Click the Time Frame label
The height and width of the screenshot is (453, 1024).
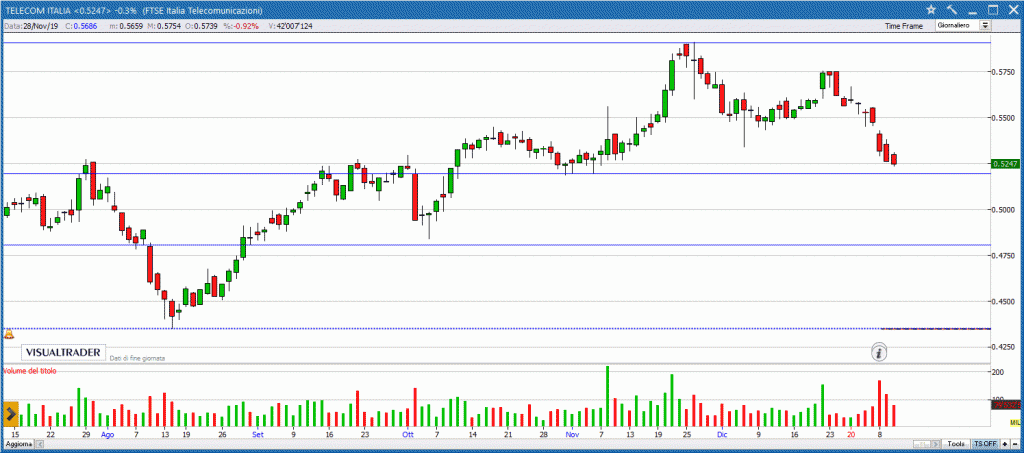click(x=904, y=26)
